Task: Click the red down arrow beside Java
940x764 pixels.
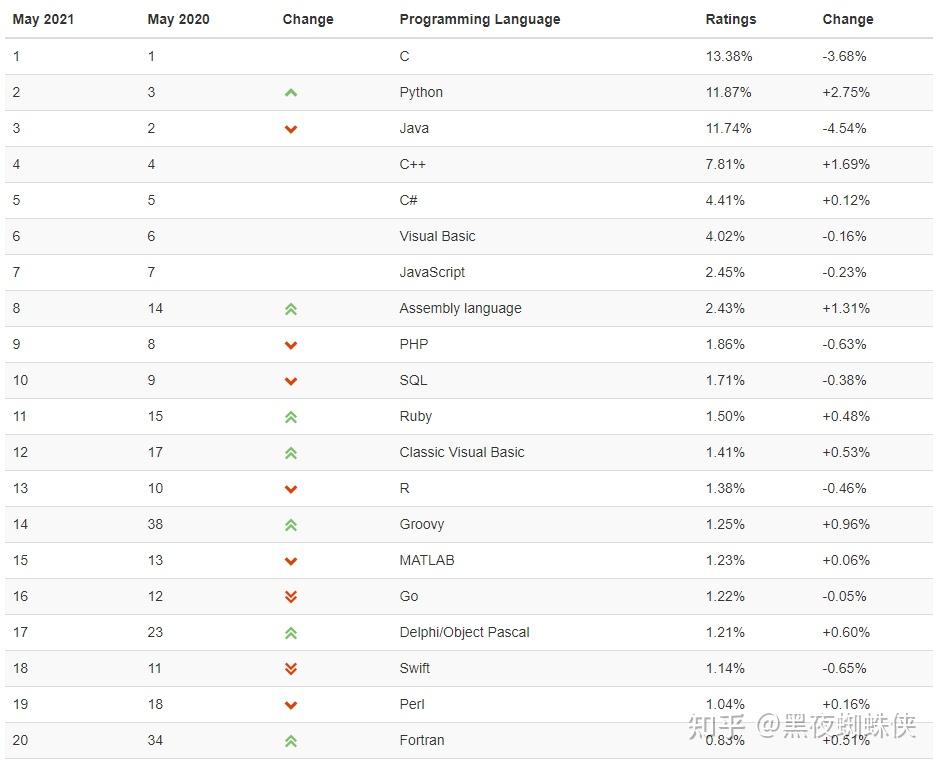Action: point(291,129)
